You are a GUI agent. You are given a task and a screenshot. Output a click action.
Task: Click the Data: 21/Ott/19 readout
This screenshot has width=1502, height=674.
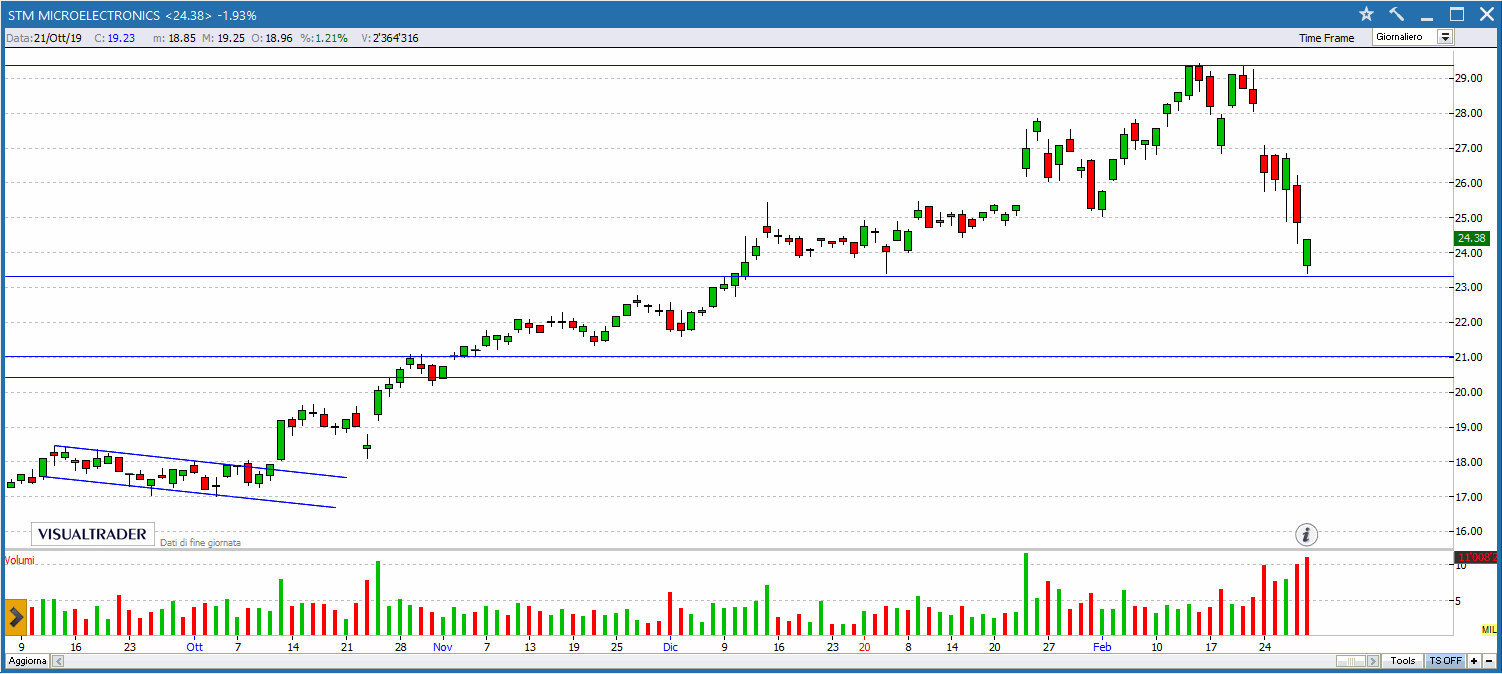point(44,38)
